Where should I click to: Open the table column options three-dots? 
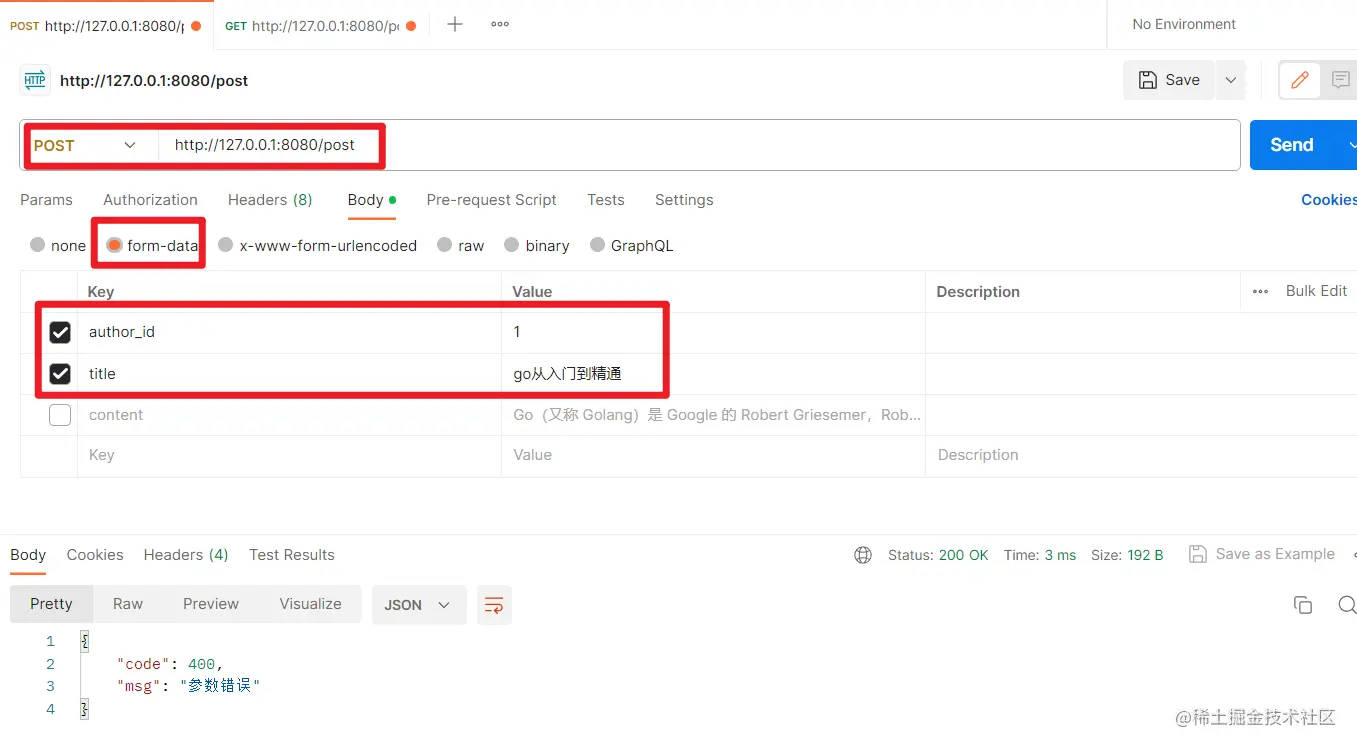click(x=1260, y=291)
